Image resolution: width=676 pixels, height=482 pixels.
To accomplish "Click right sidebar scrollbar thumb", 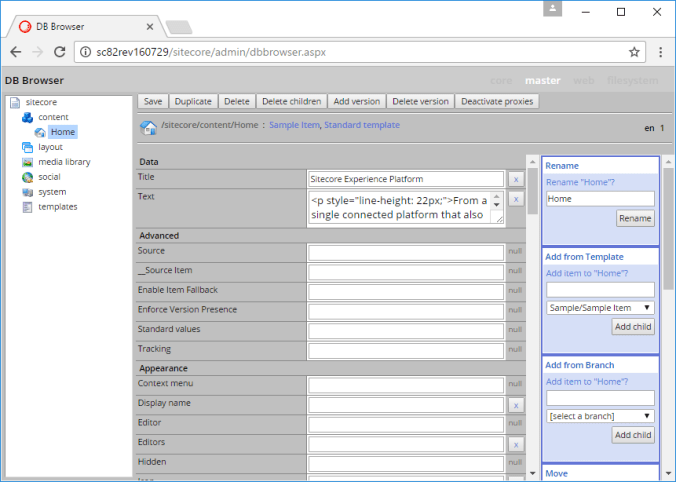I will 668,229.
